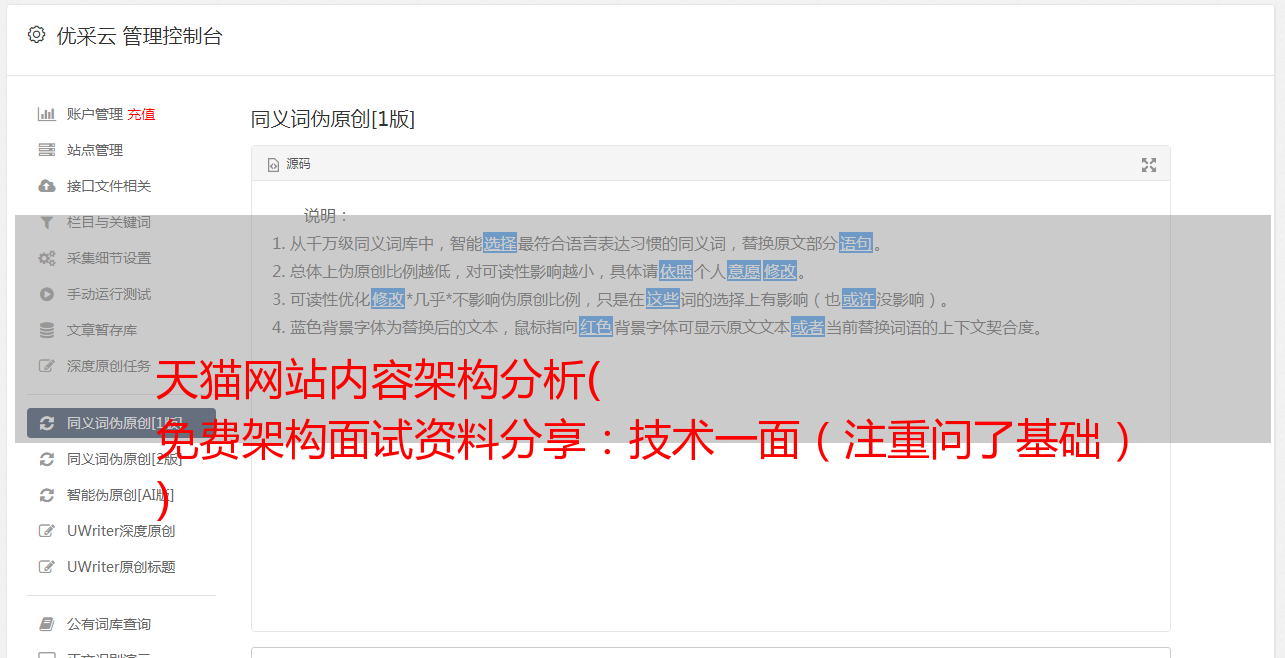Click the fullscreen expand icon in editor header
Viewport: 1285px width, 658px height.
point(1149,165)
